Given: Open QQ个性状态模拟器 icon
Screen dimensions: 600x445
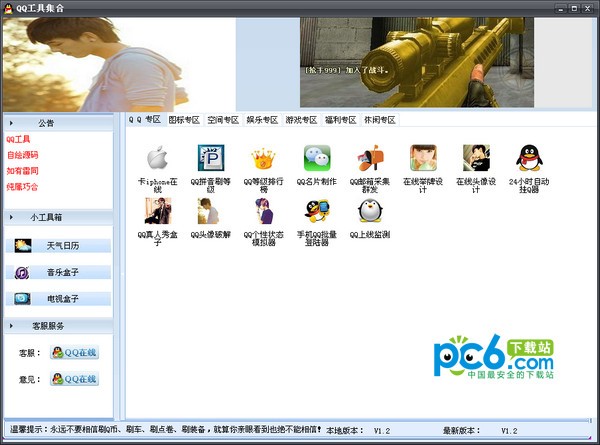Looking at the screenshot, I should point(263,211).
